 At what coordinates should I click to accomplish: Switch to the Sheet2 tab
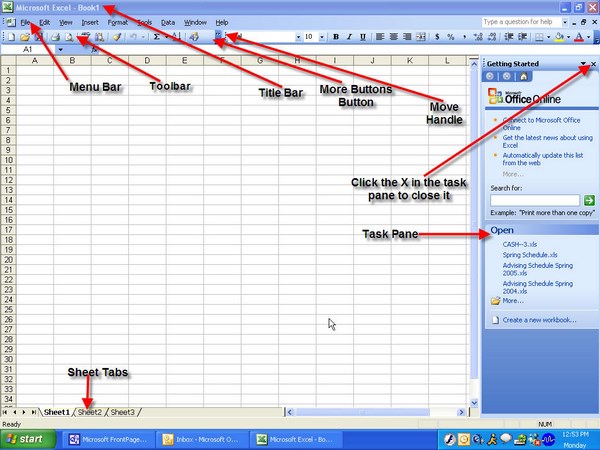coord(90,412)
